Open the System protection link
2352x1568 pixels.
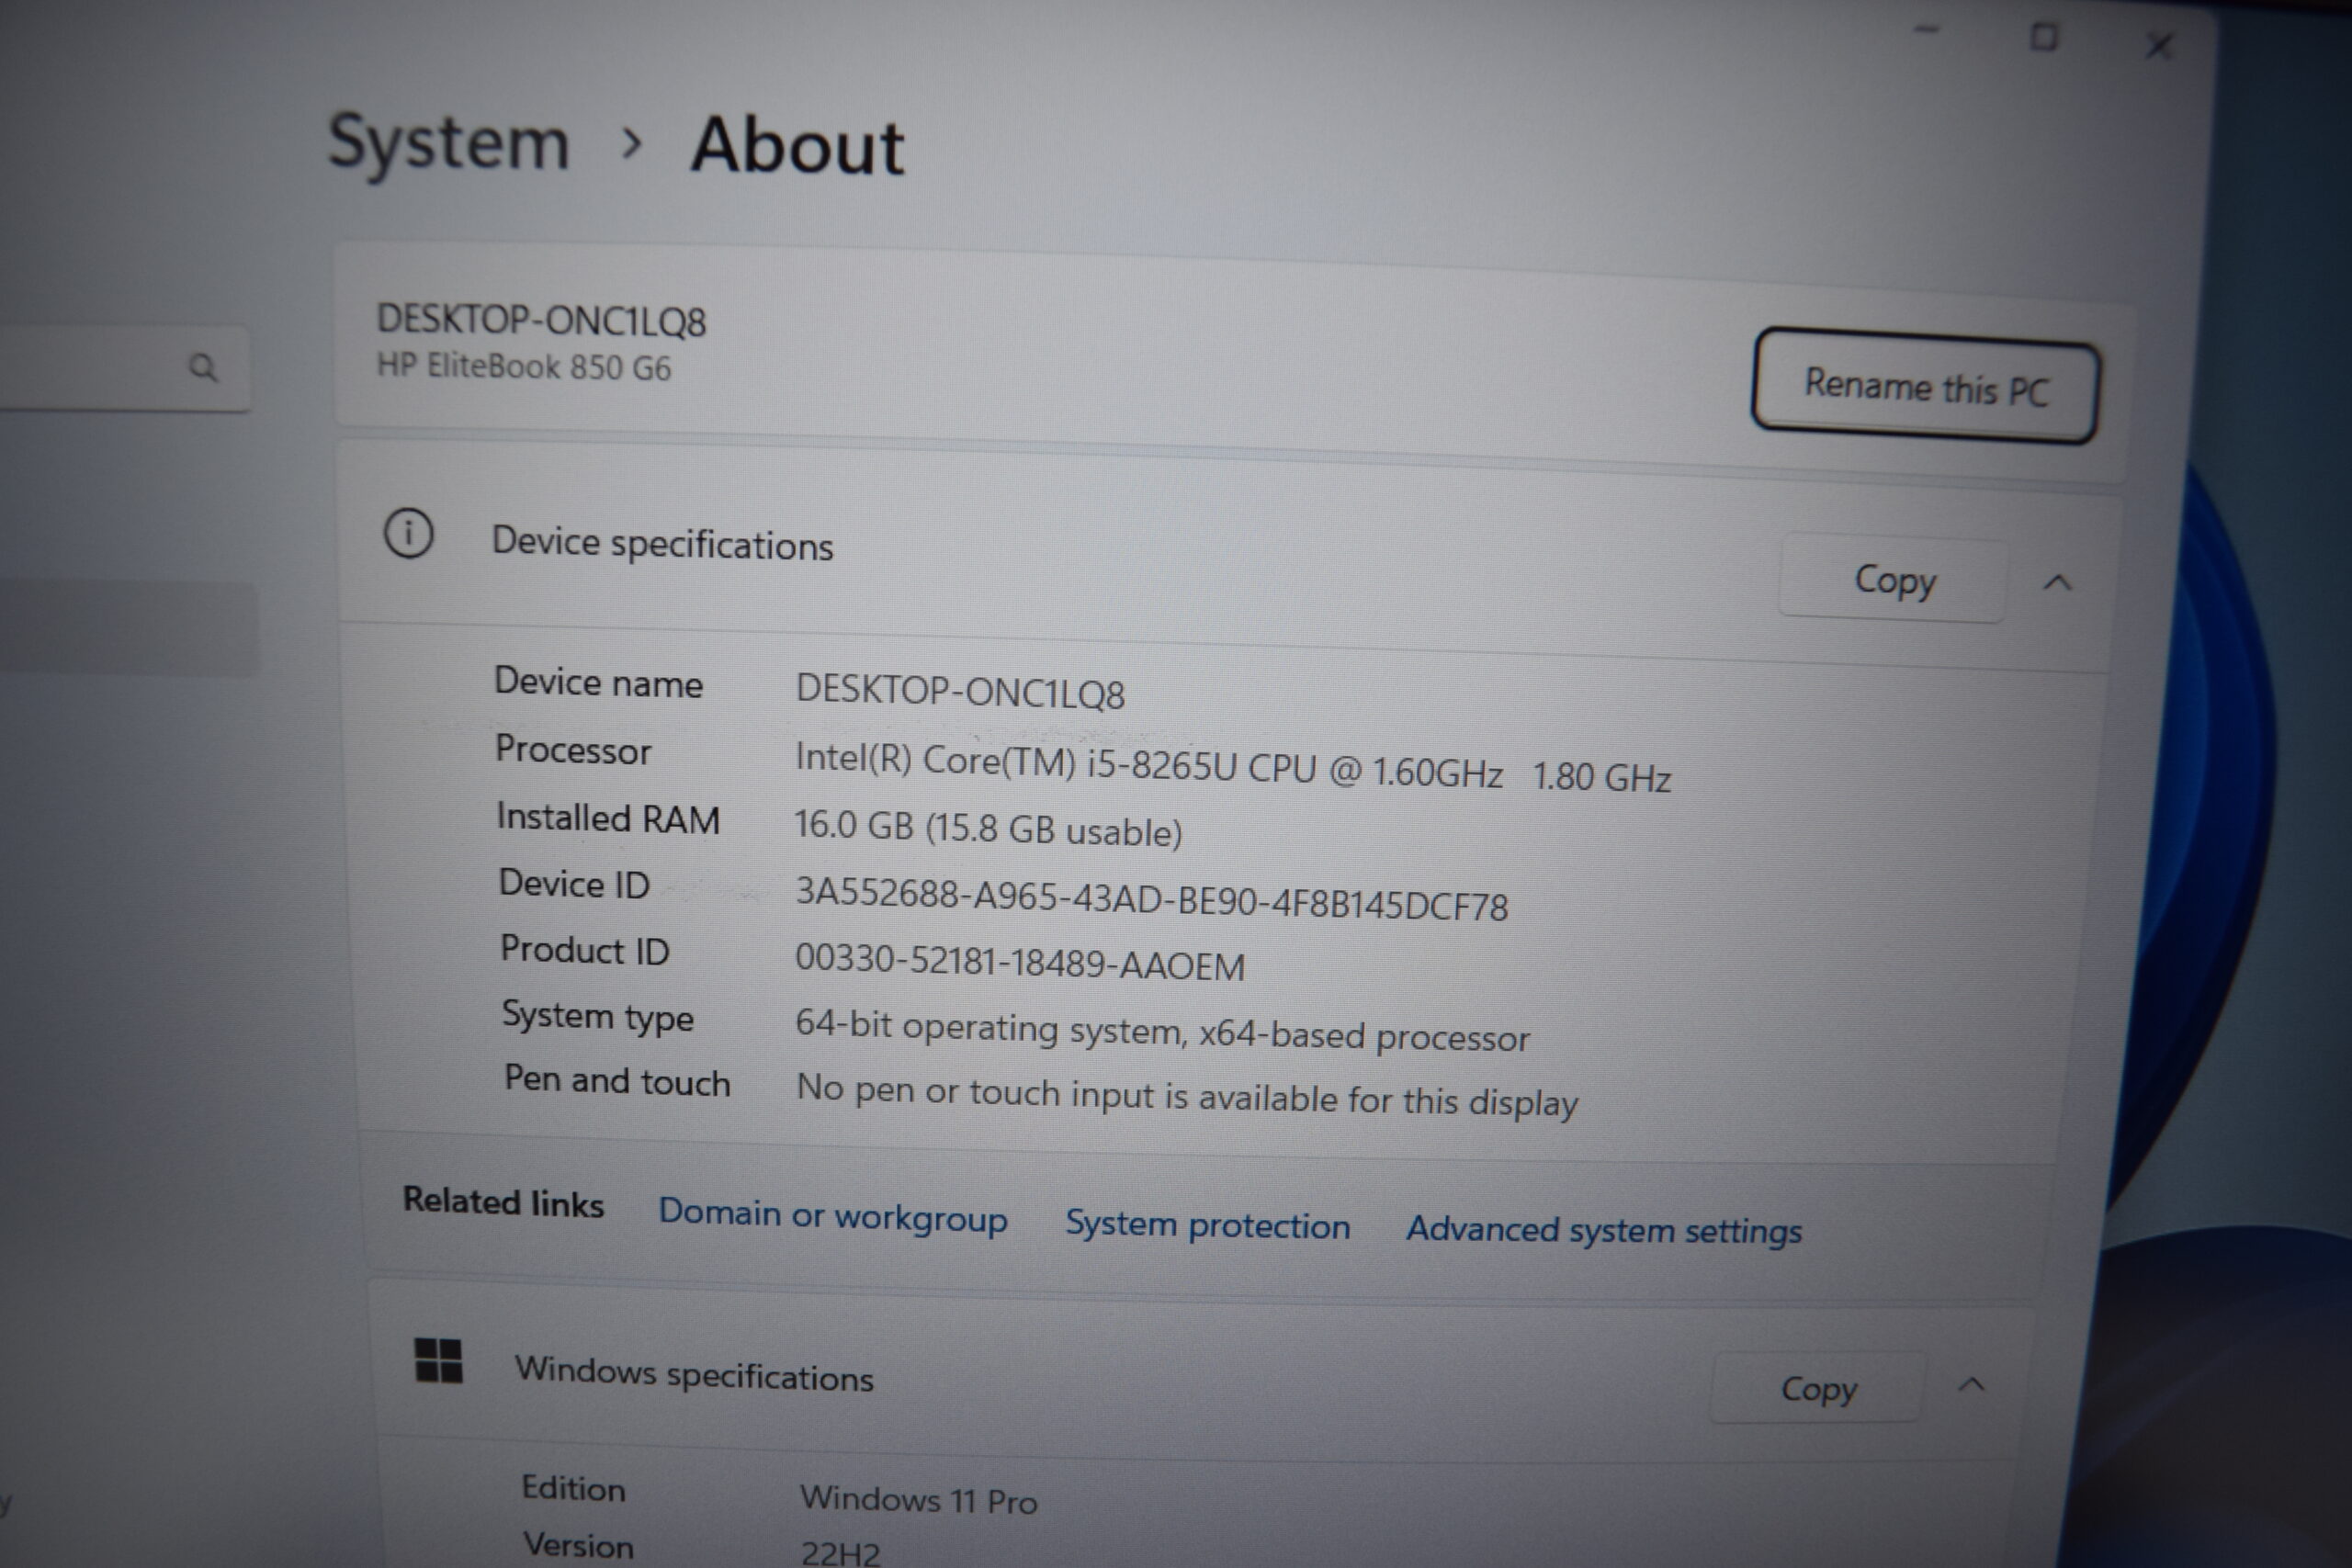point(1207,1225)
